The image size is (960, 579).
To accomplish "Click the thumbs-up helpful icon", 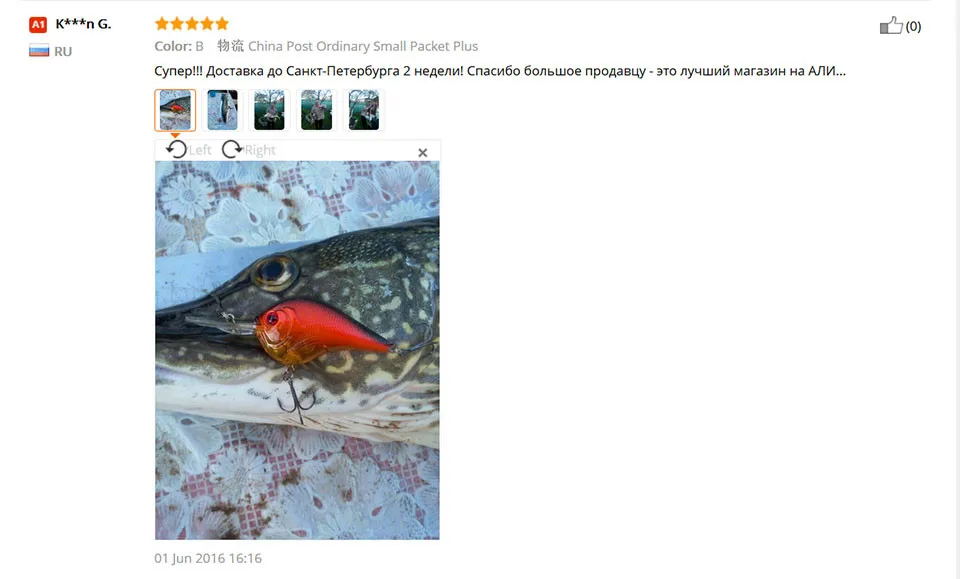I will [x=891, y=26].
